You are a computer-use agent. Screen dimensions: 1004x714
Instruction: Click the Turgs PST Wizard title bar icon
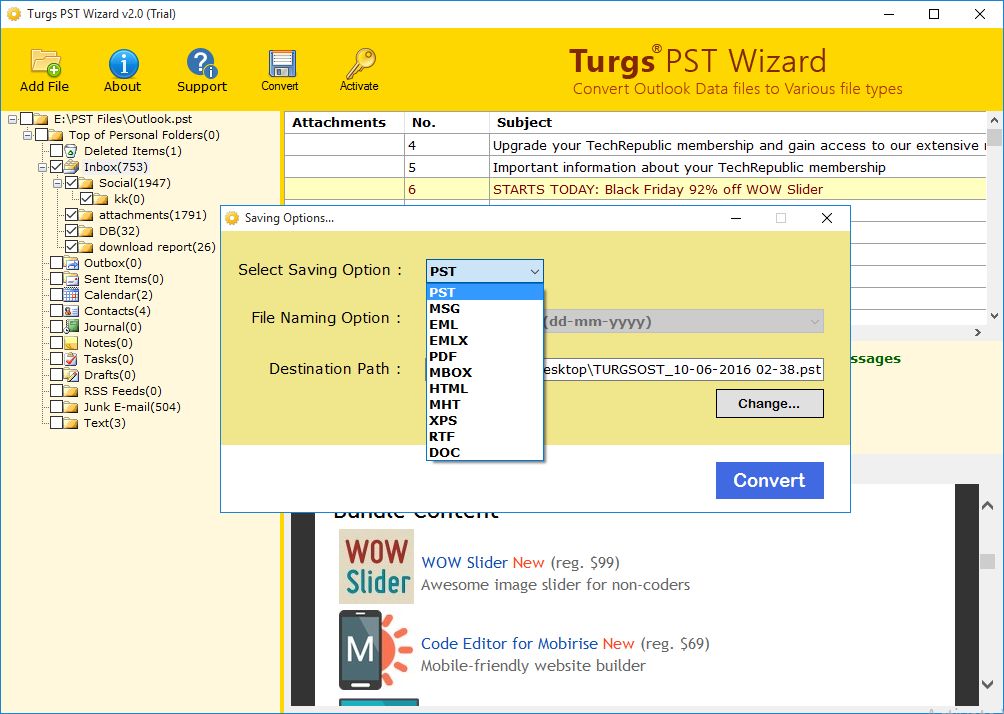coord(13,13)
